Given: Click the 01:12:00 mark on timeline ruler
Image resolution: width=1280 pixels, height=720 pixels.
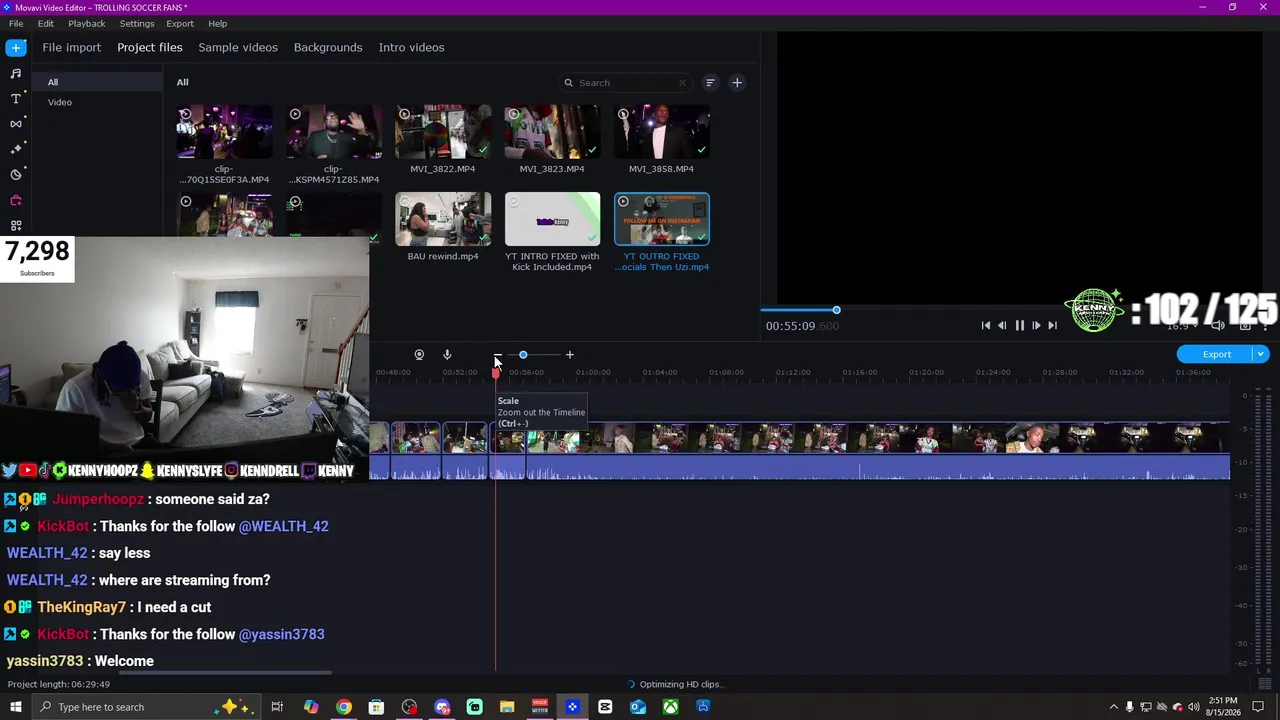Looking at the screenshot, I should (x=793, y=372).
